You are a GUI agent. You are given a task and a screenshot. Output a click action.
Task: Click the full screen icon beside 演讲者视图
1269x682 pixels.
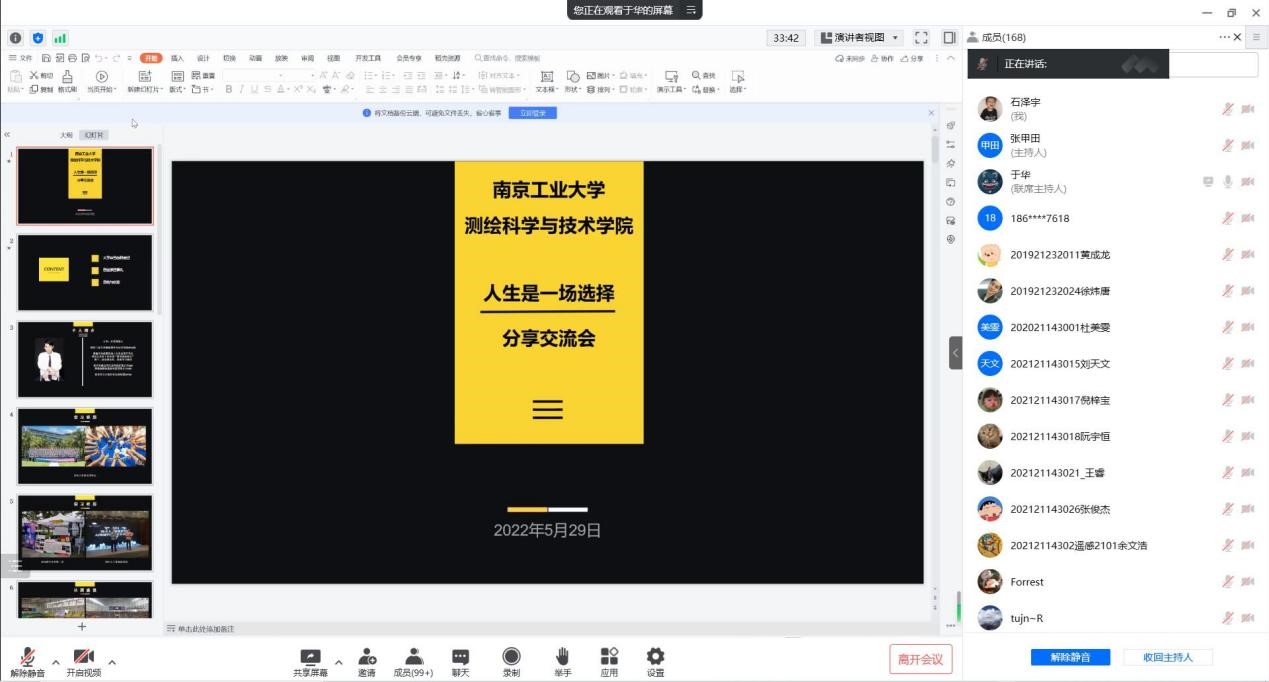(x=921, y=38)
